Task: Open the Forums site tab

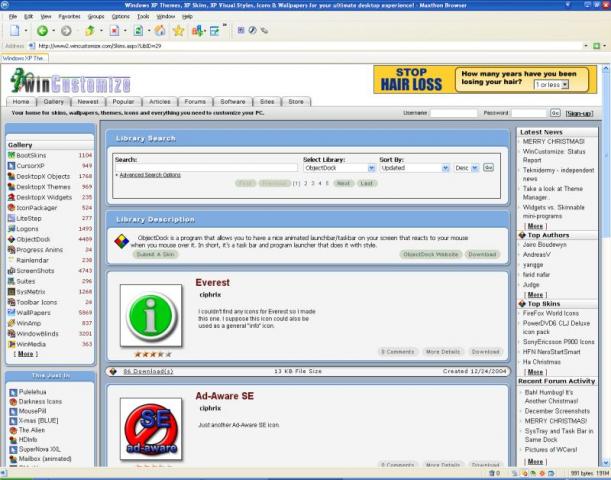Action: (195, 101)
